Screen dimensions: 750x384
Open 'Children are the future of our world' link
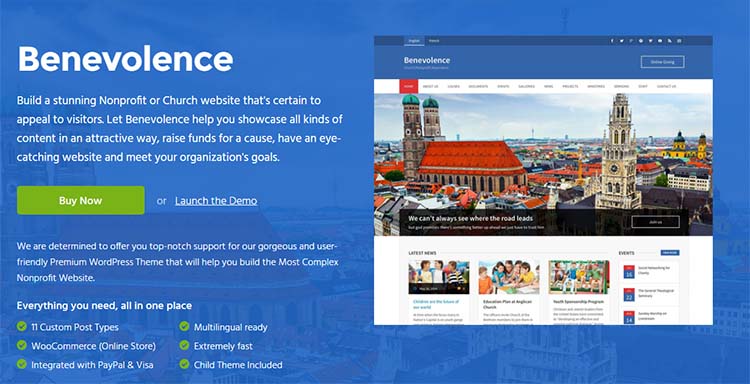(x=435, y=305)
